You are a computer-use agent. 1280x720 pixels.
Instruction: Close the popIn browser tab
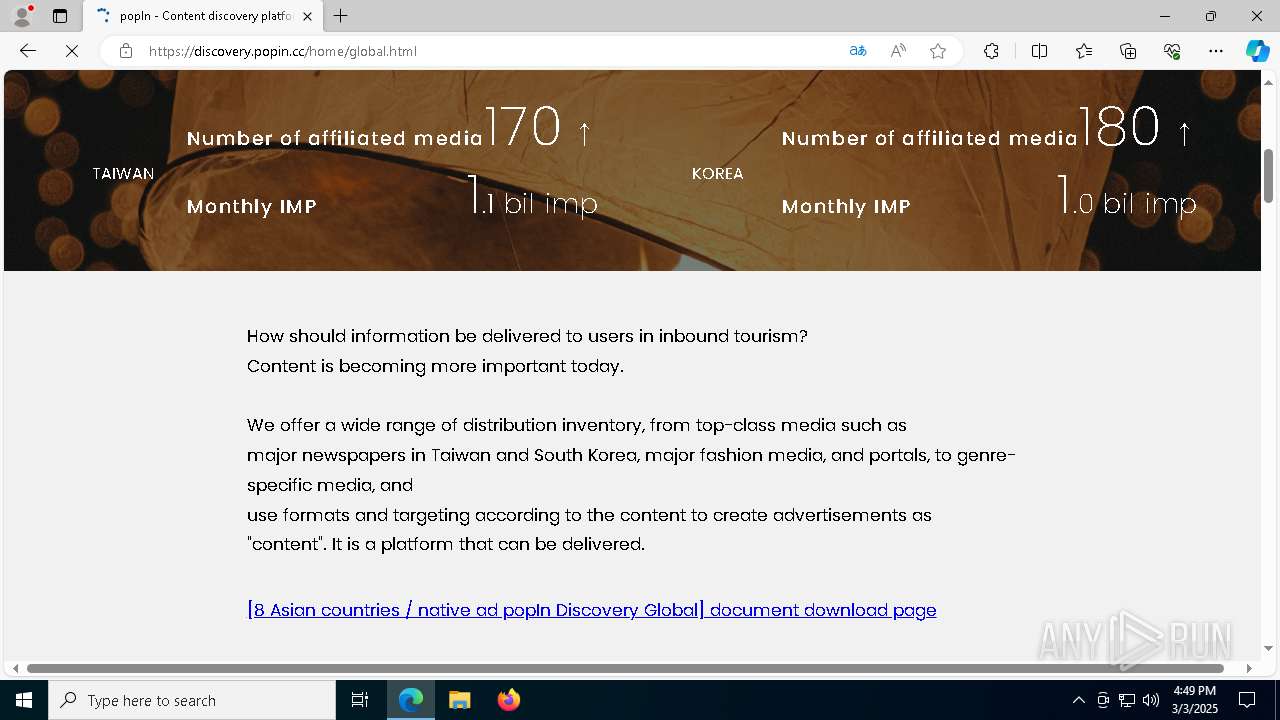[307, 16]
